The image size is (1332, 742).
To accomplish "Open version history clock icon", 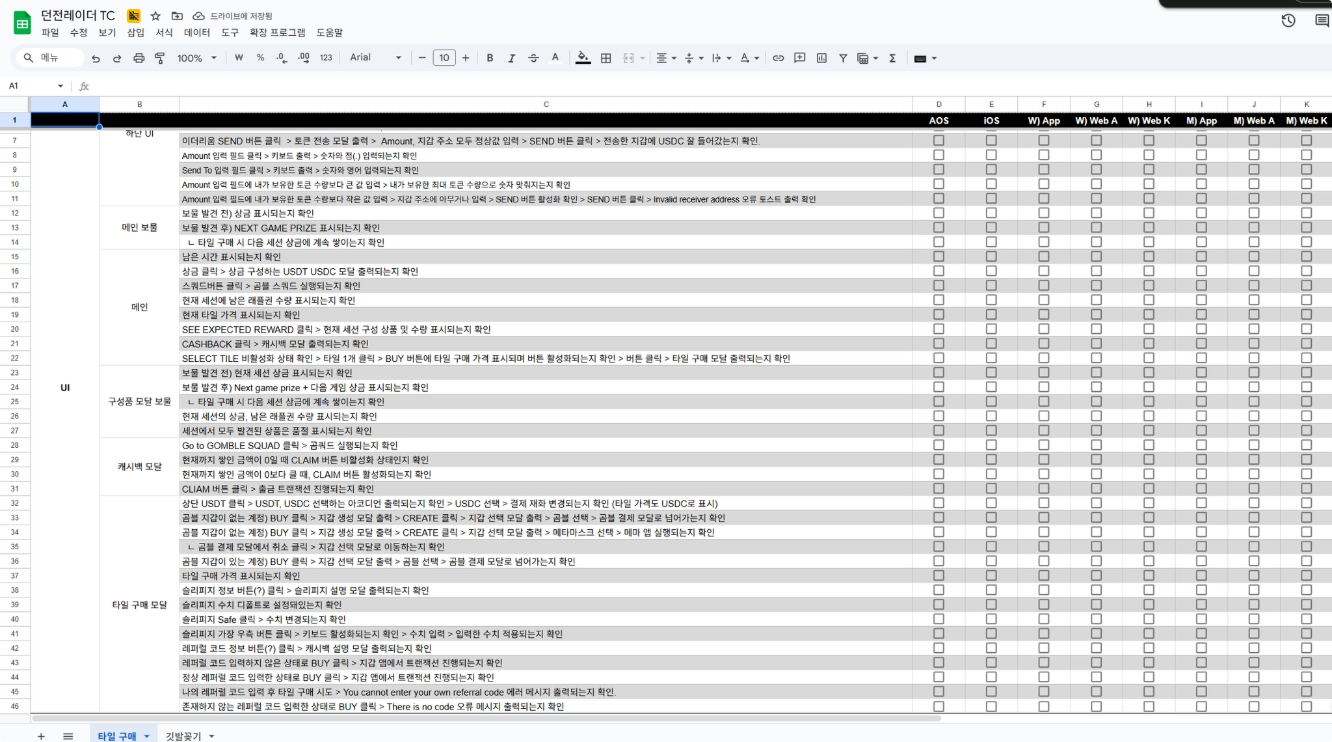I will point(1289,20).
